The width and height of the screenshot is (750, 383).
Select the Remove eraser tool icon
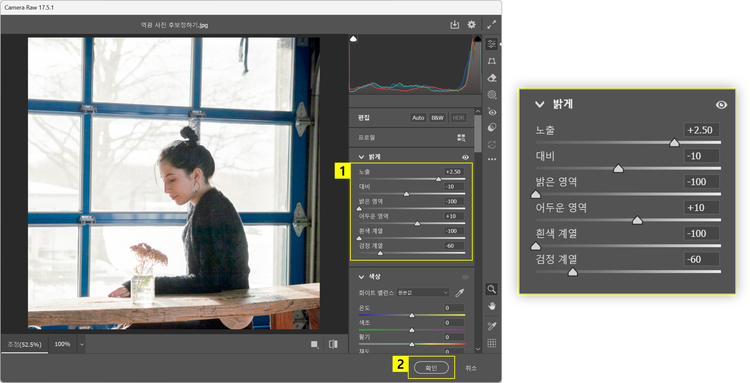[x=491, y=77]
